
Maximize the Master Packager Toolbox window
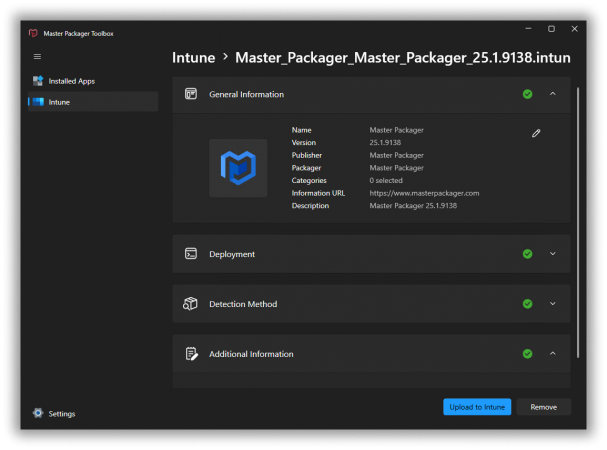(x=551, y=29)
